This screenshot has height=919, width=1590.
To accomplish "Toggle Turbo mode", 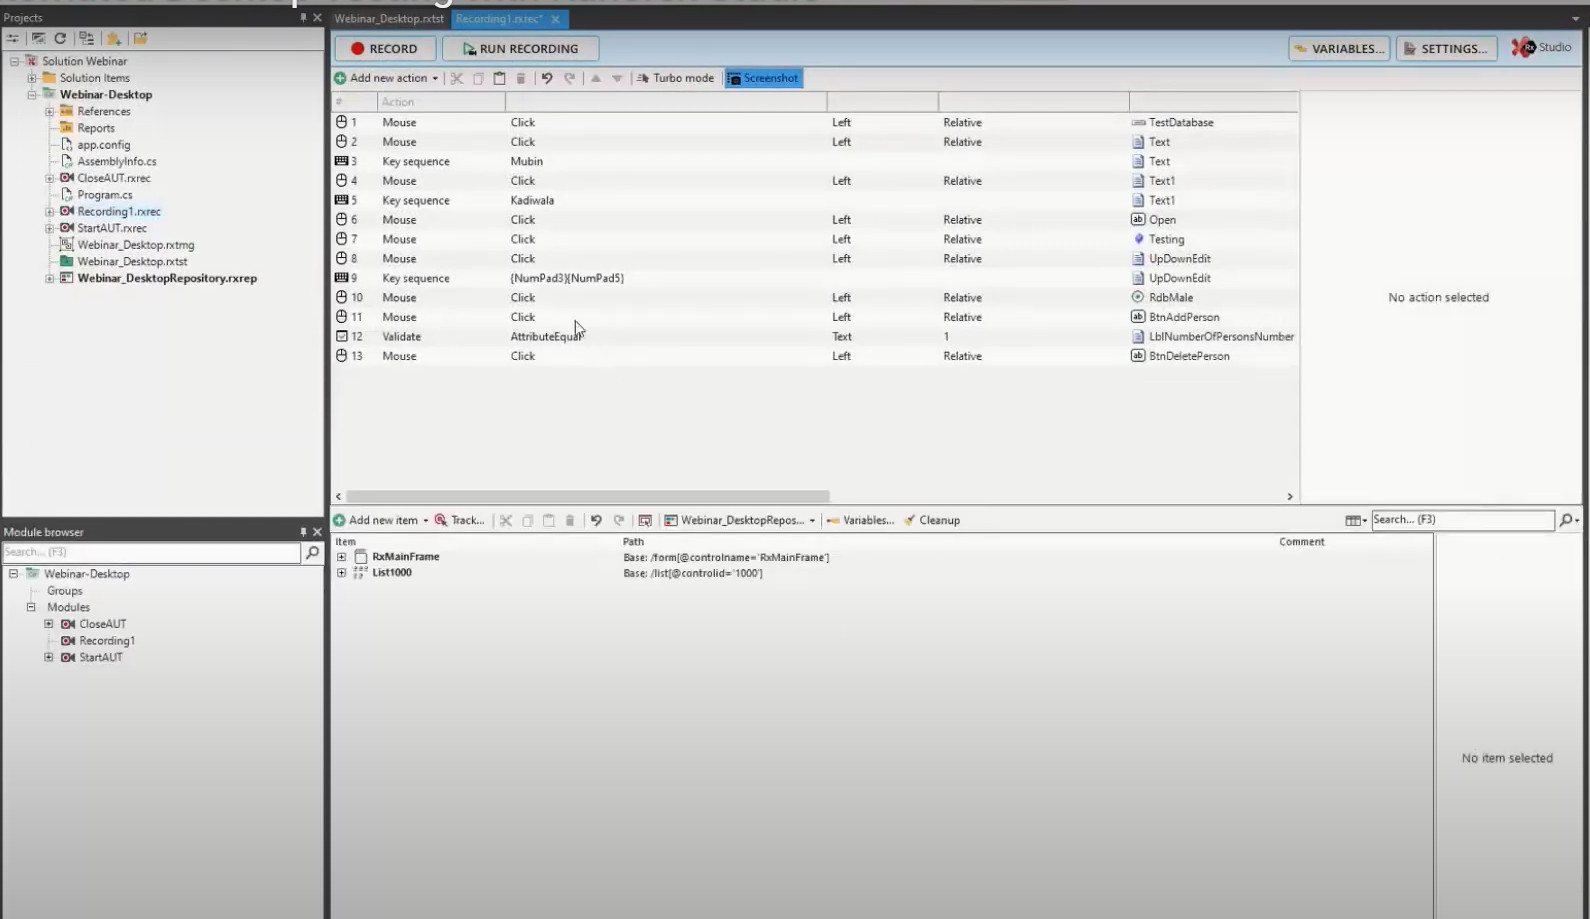I will (675, 78).
